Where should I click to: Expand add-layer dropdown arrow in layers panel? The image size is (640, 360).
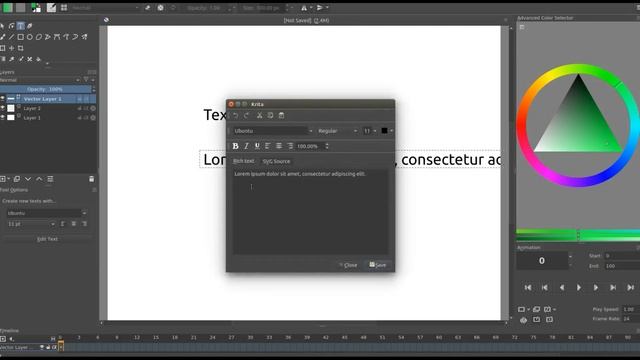[9, 179]
